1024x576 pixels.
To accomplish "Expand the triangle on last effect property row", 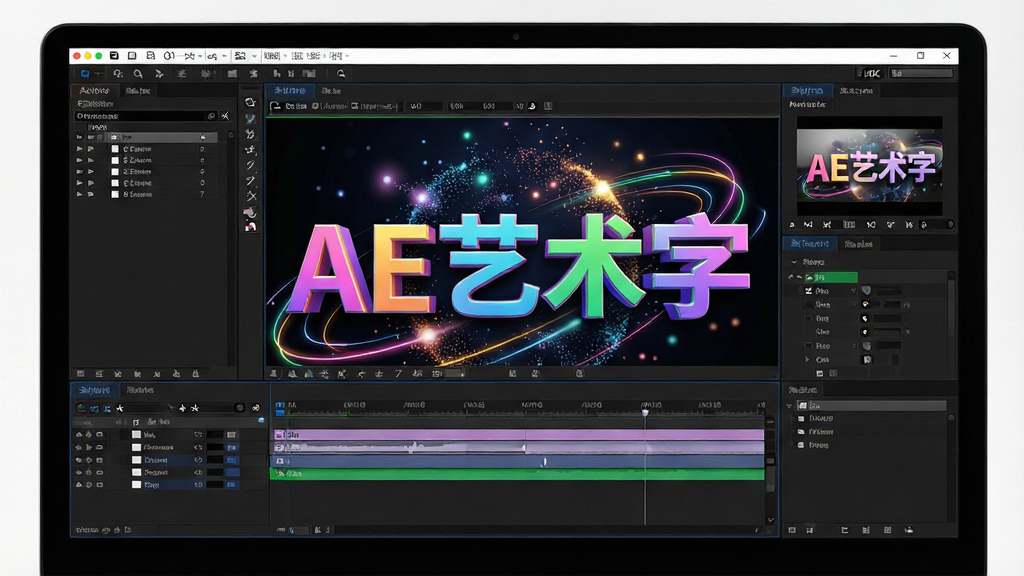I will (x=807, y=360).
